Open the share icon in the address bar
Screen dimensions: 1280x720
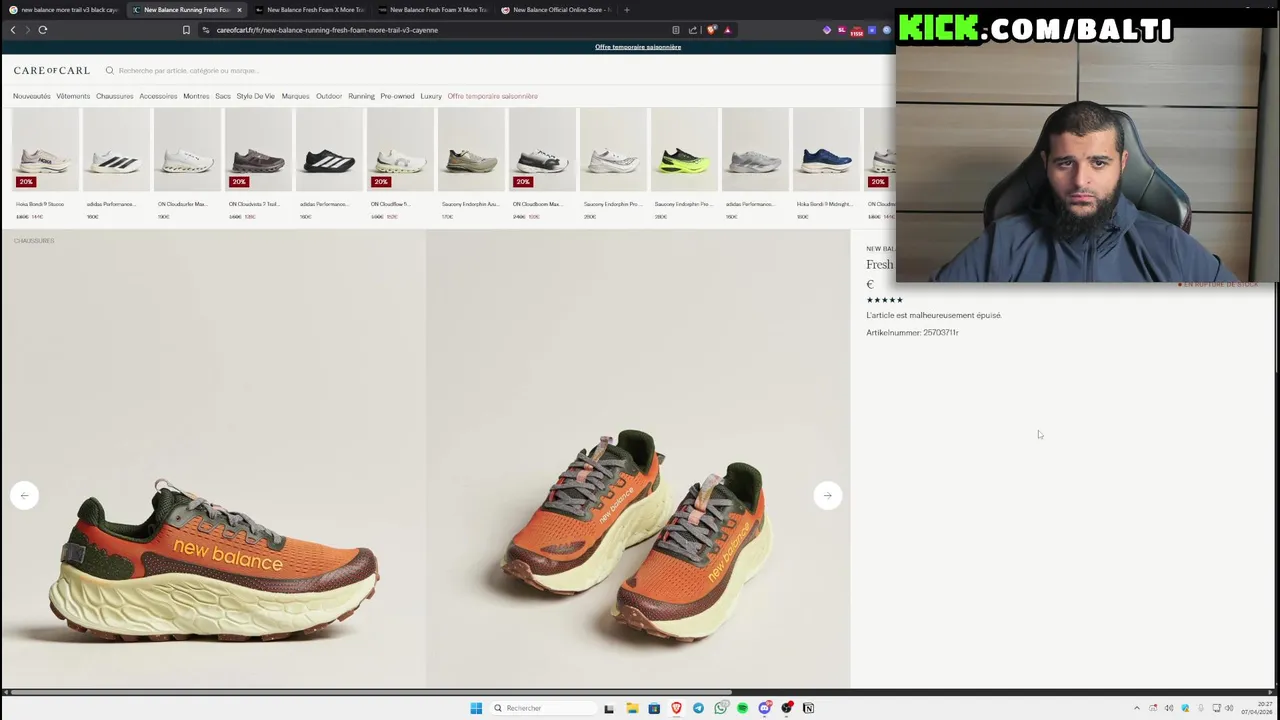point(692,30)
